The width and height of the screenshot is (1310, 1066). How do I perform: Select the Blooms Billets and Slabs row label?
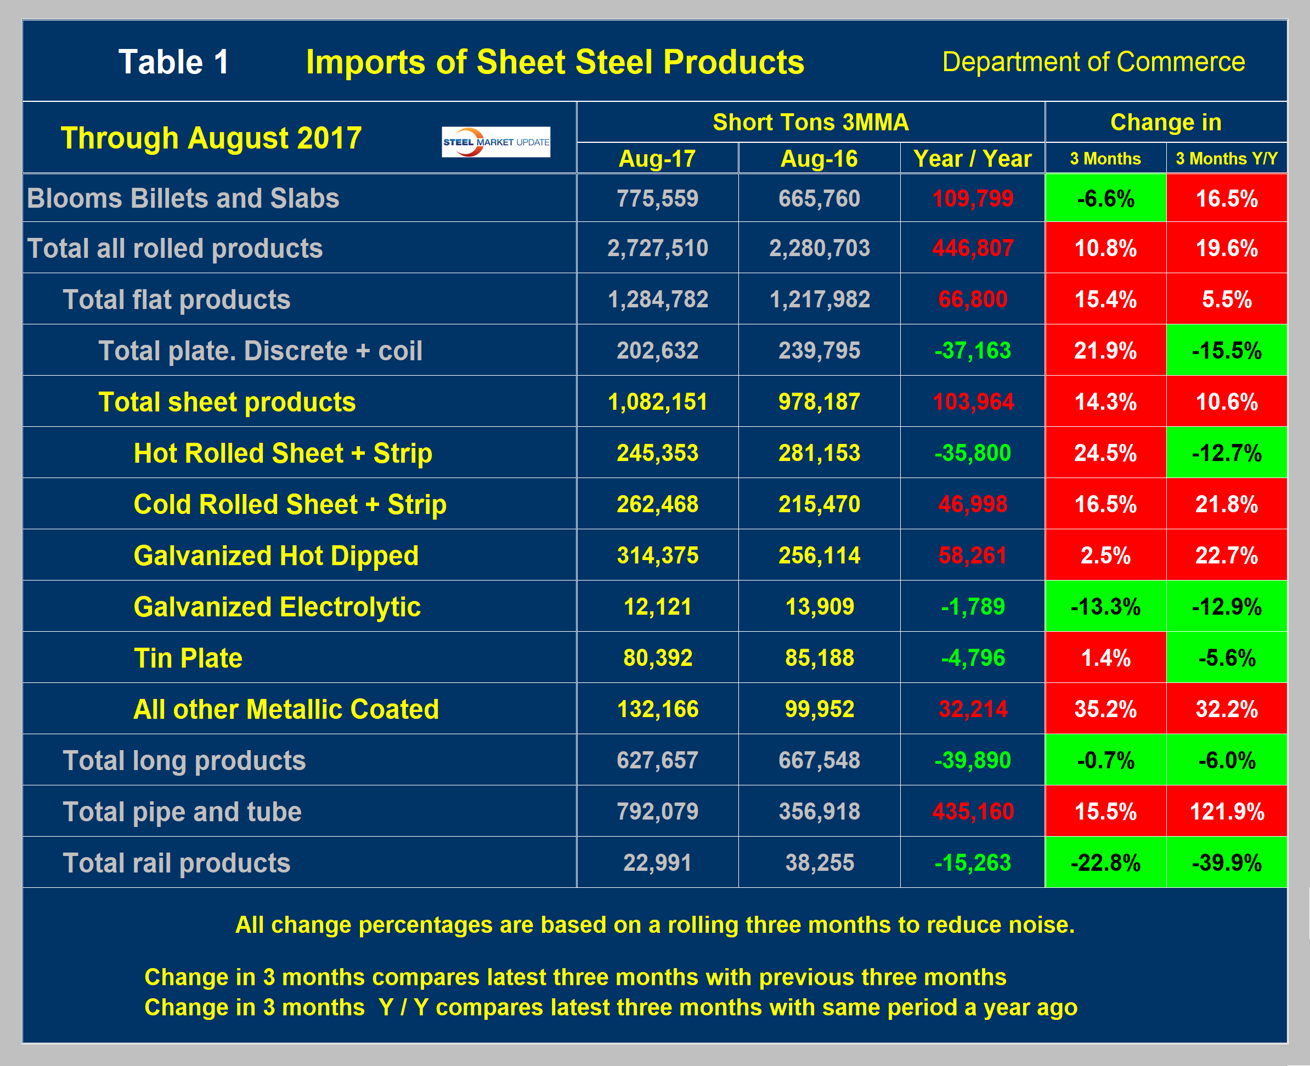[x=183, y=198]
